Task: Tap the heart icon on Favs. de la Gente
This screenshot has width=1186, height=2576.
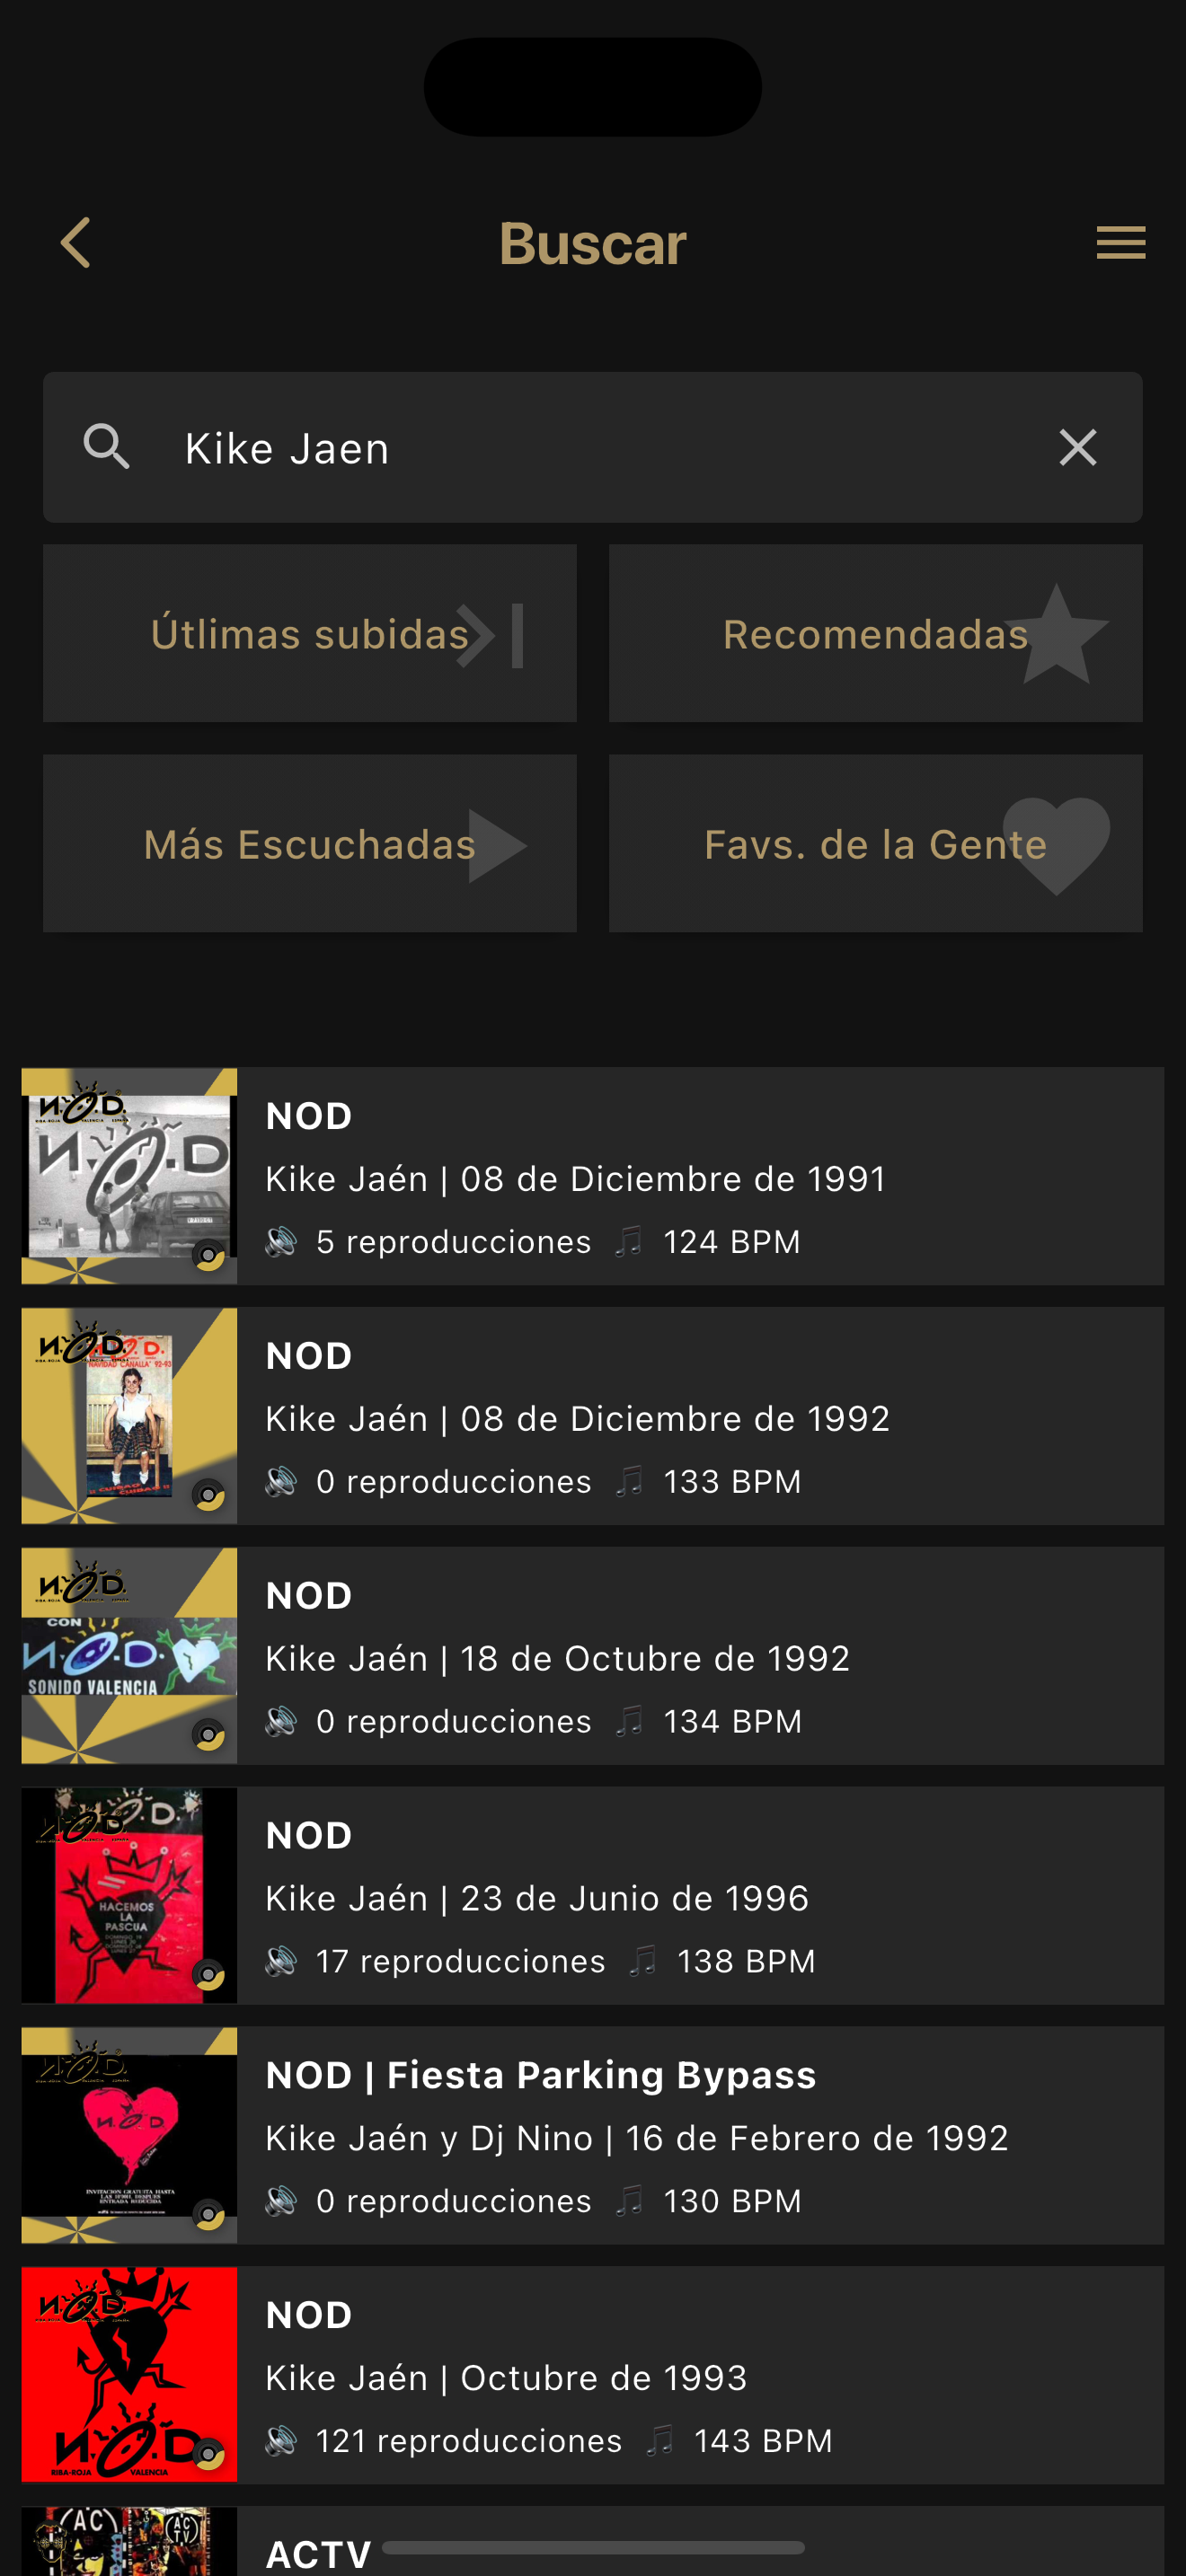Action: pos(1056,844)
